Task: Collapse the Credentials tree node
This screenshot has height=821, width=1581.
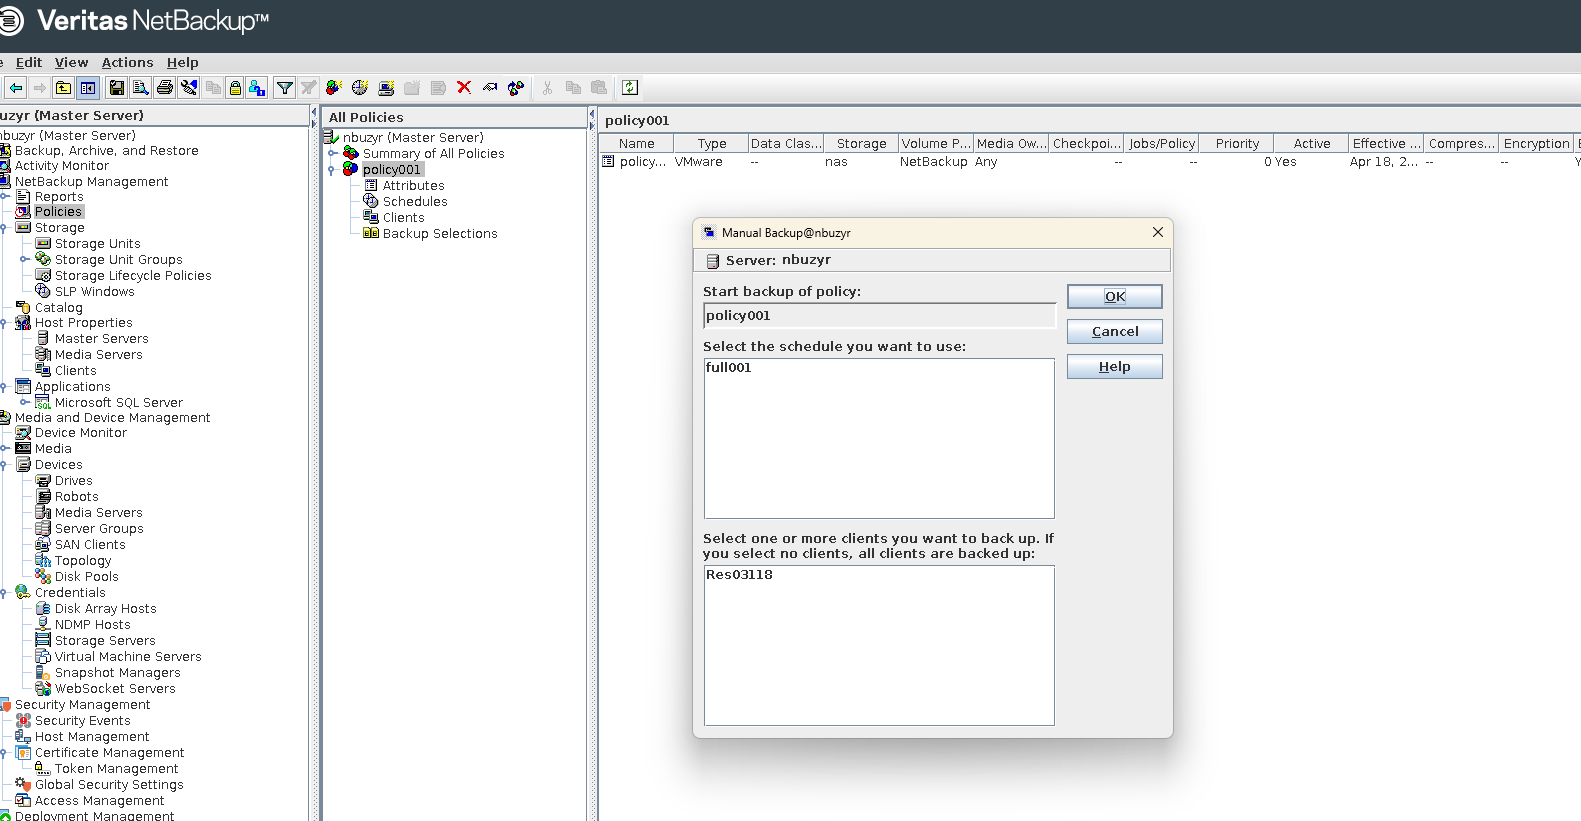Action: pyautogui.click(x=4, y=593)
